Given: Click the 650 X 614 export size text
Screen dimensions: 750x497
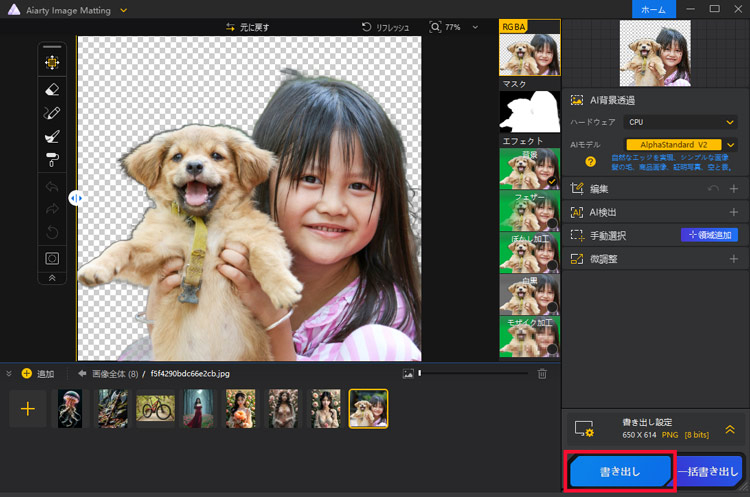Looking at the screenshot, I should [x=639, y=435].
